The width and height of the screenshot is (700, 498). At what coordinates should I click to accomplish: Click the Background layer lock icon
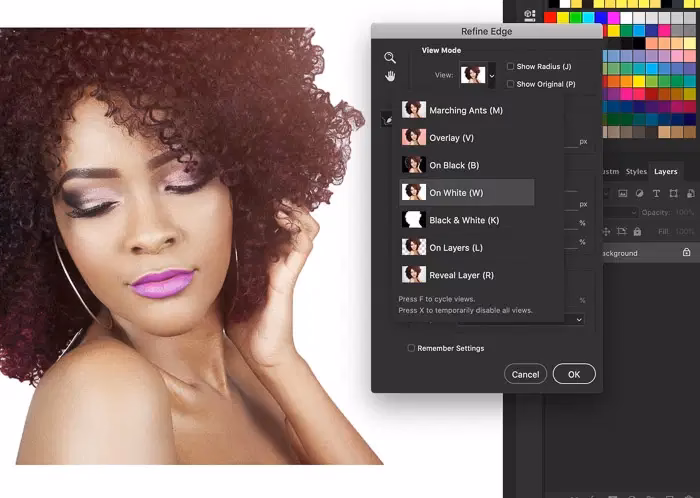[x=686, y=253]
